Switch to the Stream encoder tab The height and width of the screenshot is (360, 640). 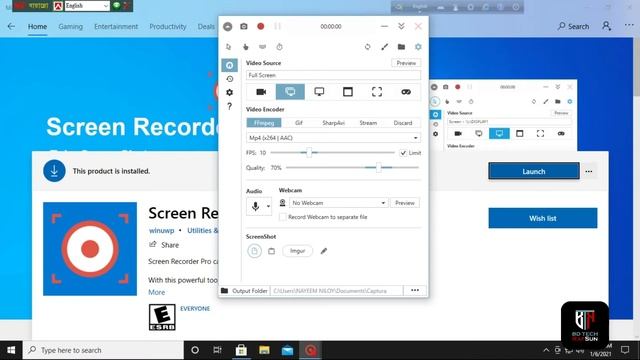pyautogui.click(x=368, y=123)
